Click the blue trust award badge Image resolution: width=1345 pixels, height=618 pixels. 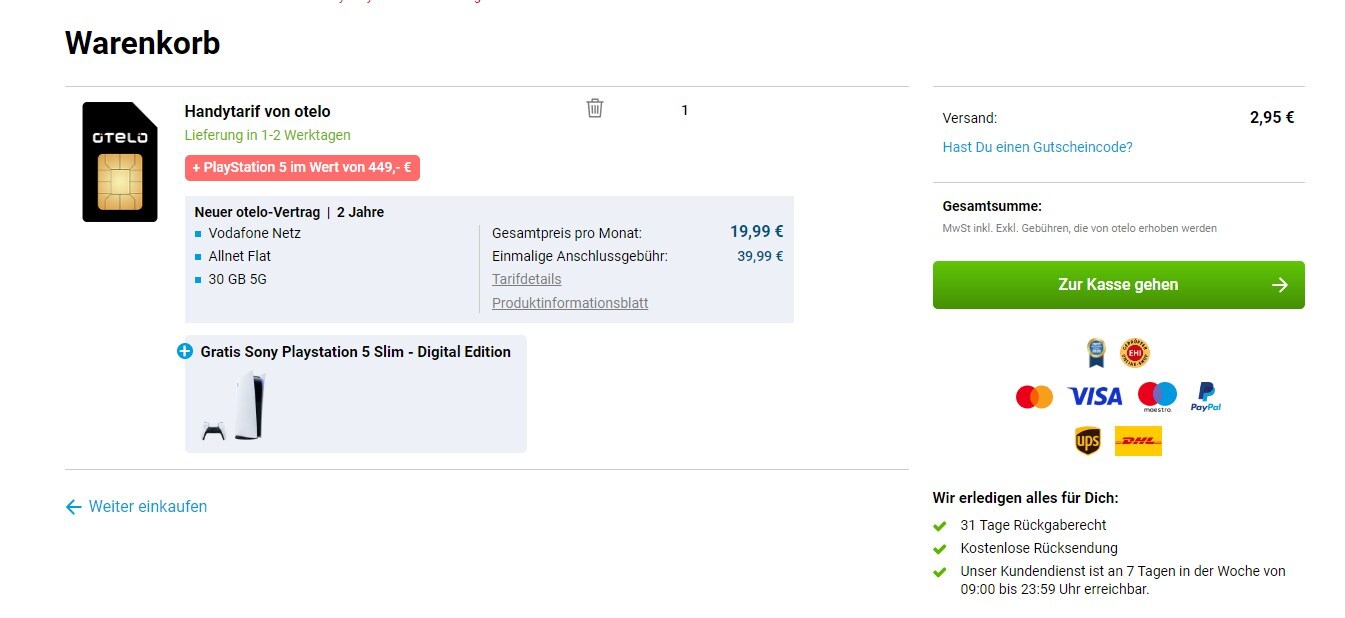click(1097, 352)
